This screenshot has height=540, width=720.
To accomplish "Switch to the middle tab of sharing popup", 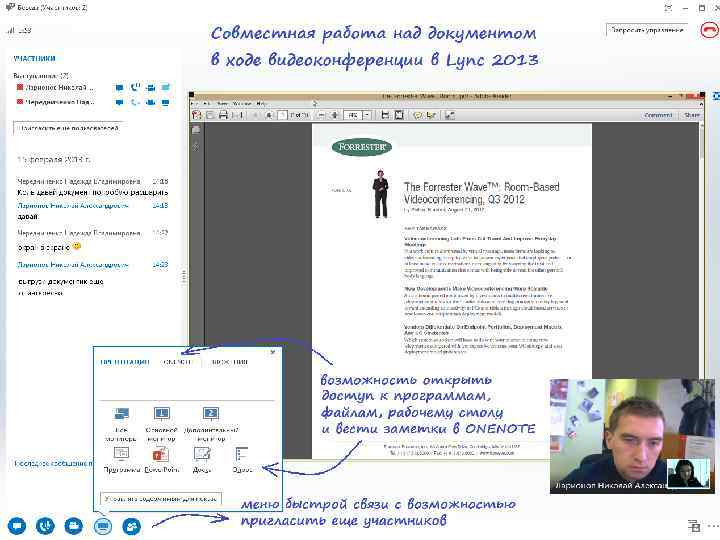I will coord(177,362).
